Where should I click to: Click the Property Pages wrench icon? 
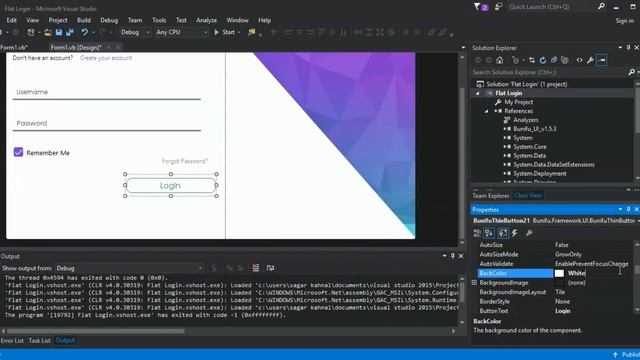pyautogui.click(x=529, y=233)
